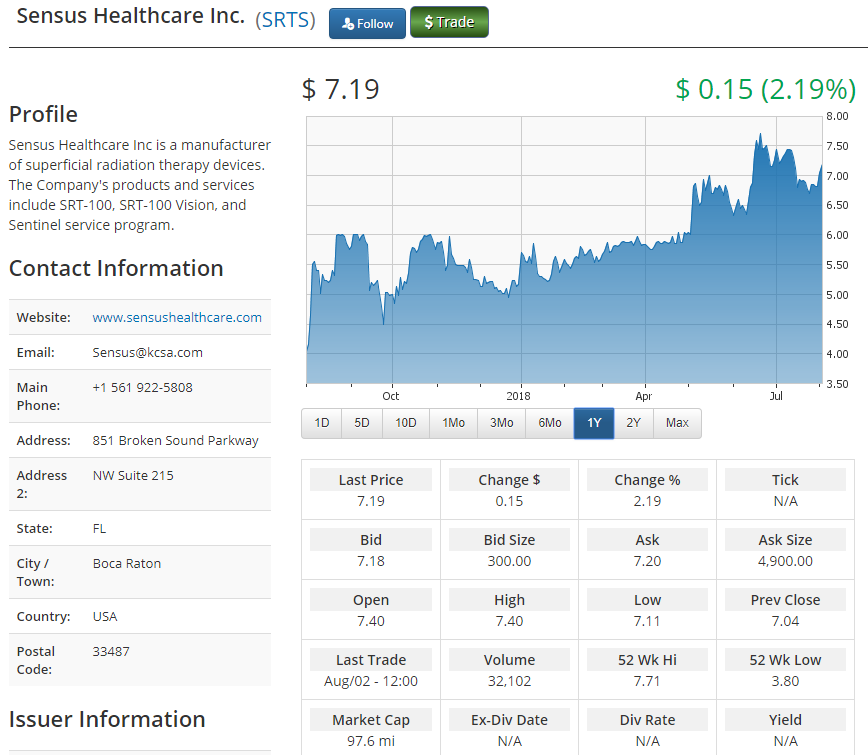The height and width of the screenshot is (755, 868).
Task: Select the 1D chart timeframe
Action: 321,423
